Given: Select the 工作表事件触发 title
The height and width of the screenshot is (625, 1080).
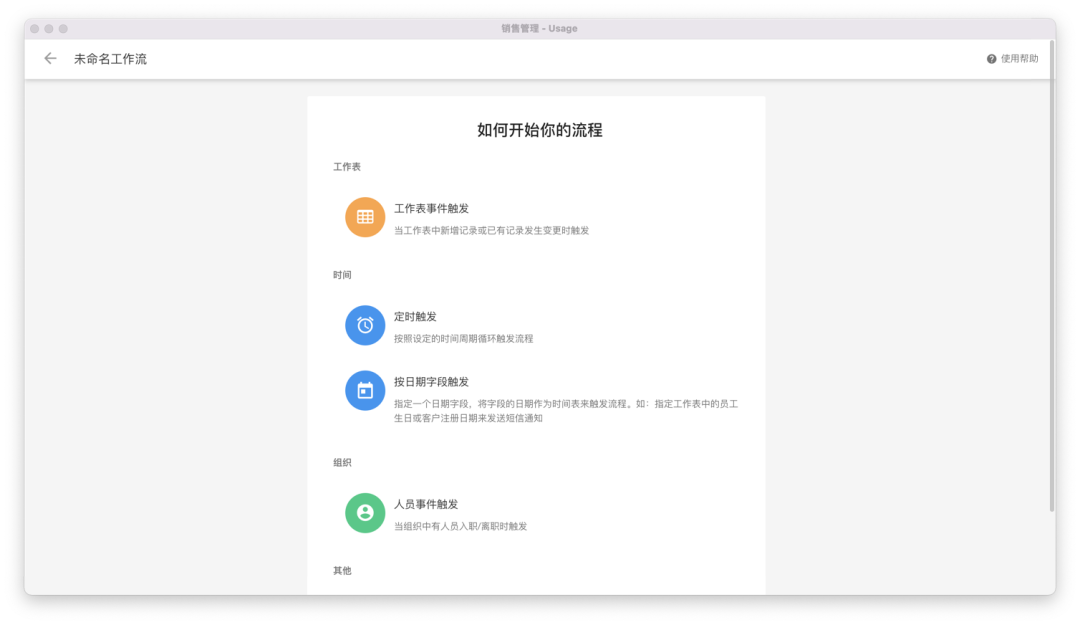Looking at the screenshot, I should click(431, 208).
